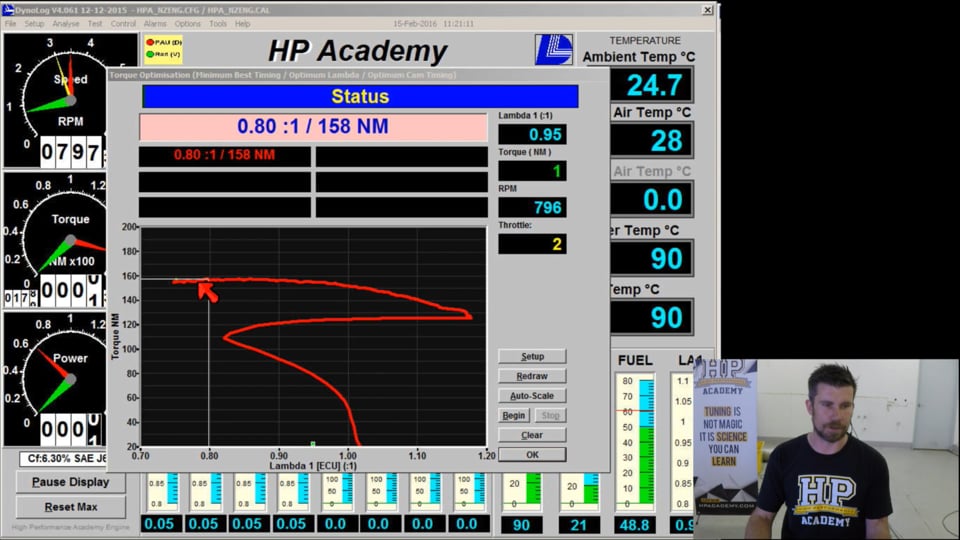Screen dimensions: 960x540
Task: Click the Cf:6.30% SAE correction field
Action: pyautogui.click(x=63, y=458)
